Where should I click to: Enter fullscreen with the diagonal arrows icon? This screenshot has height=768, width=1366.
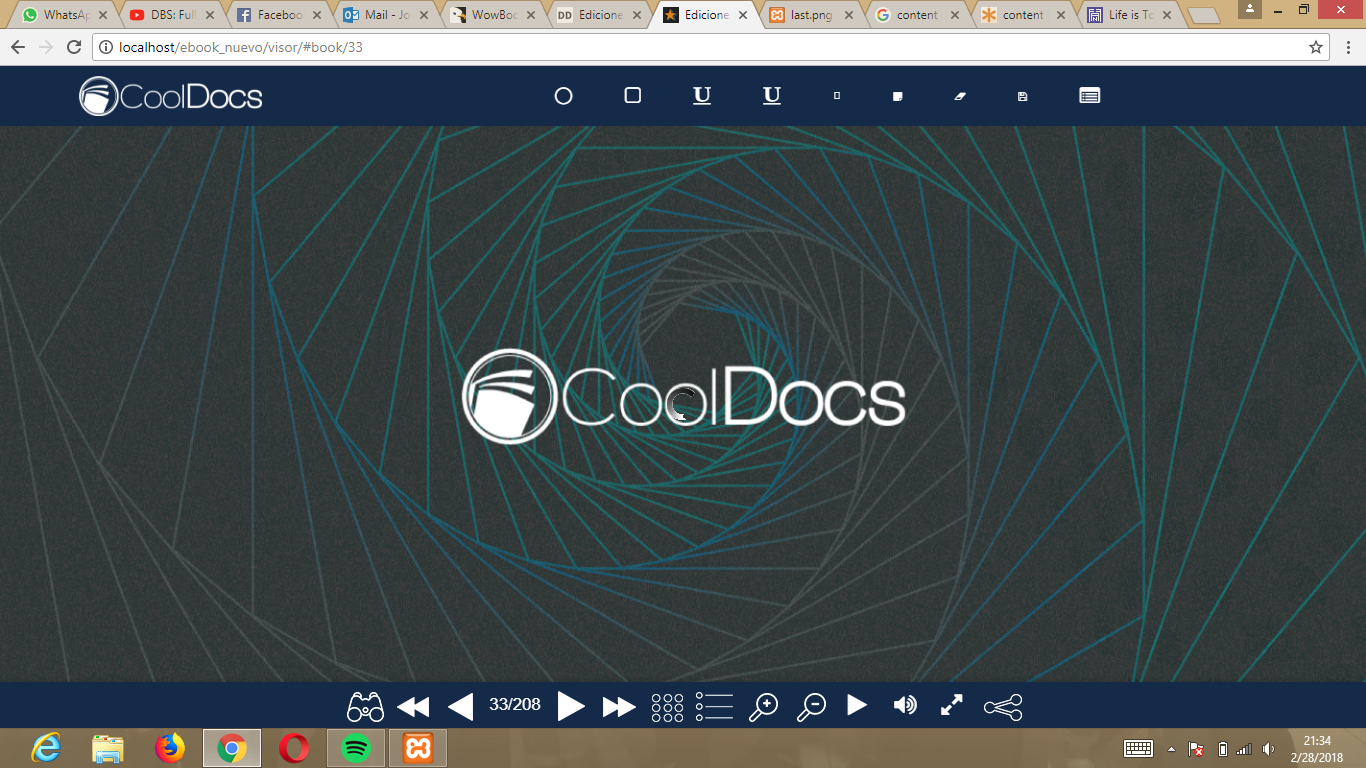pyautogui.click(x=952, y=705)
